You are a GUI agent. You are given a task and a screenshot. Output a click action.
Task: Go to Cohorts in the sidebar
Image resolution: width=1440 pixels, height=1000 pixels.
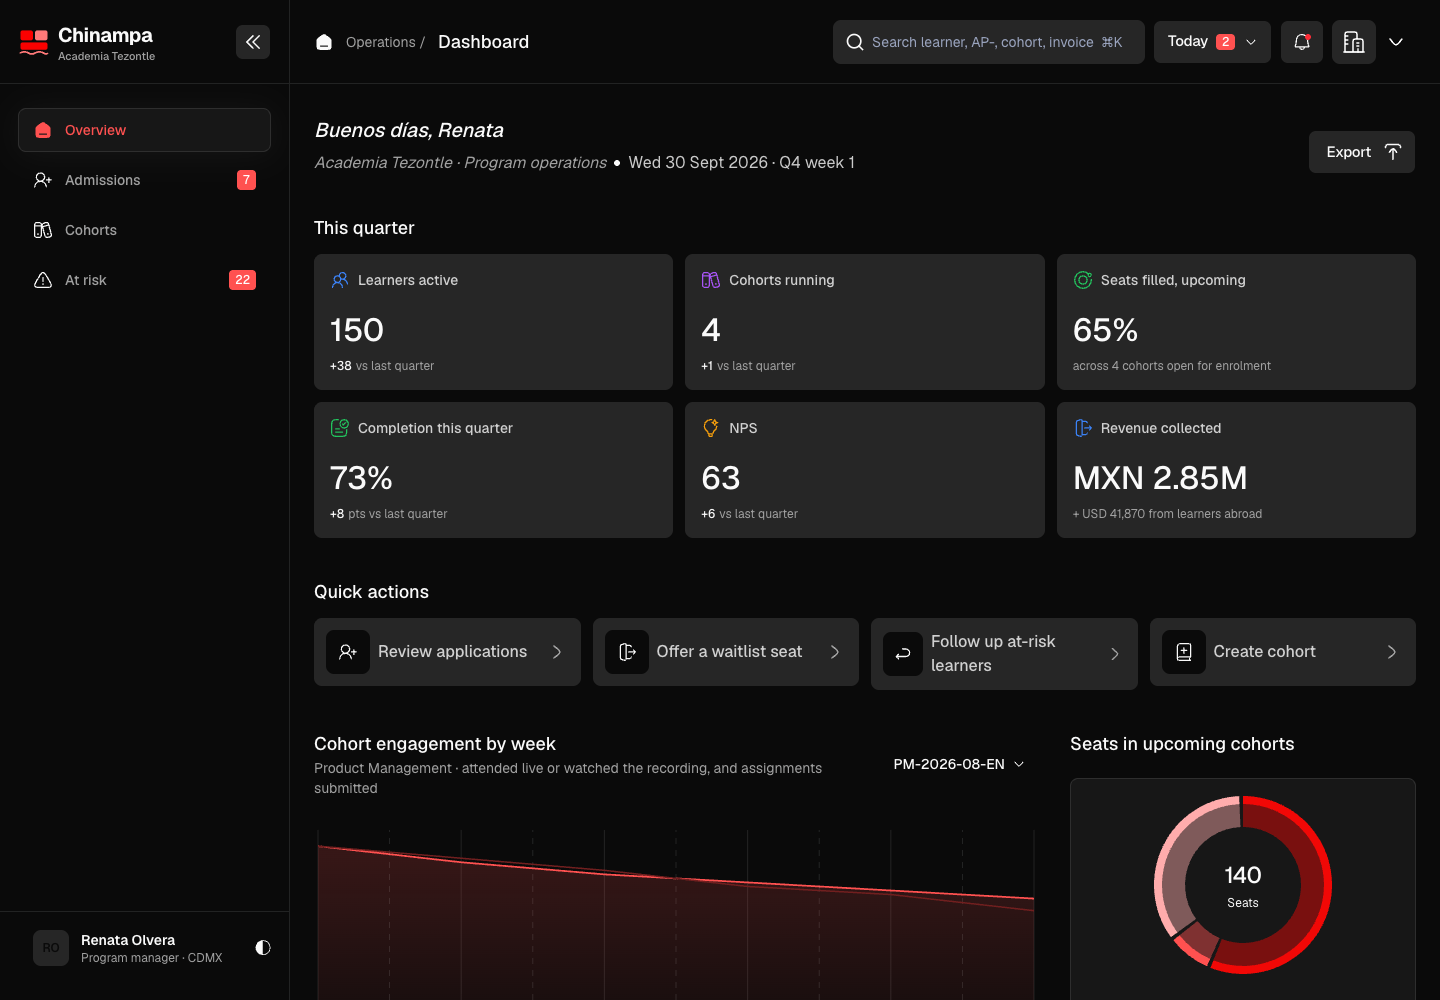click(x=144, y=230)
